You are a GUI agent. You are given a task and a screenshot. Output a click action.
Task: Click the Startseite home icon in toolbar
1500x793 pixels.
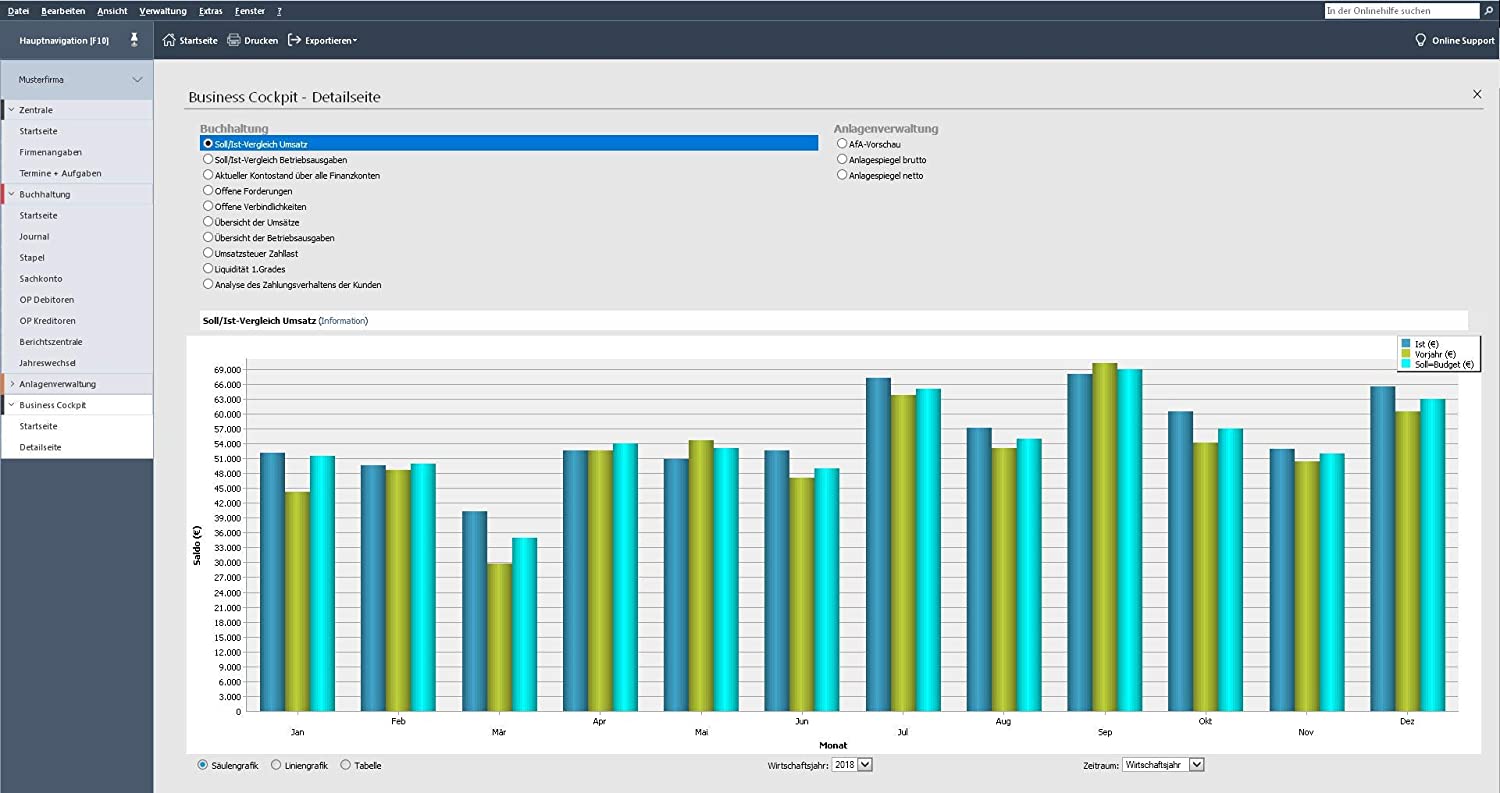[169, 41]
